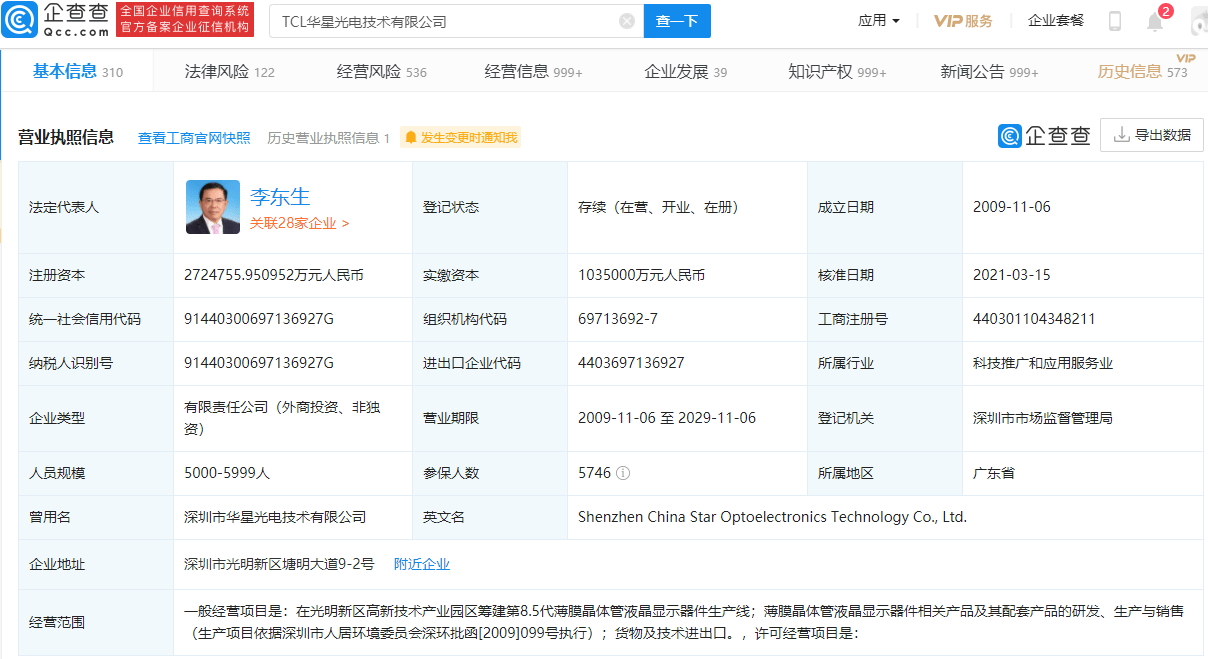
Task: Expand 关联28家企业 related companies
Action: pos(300,224)
